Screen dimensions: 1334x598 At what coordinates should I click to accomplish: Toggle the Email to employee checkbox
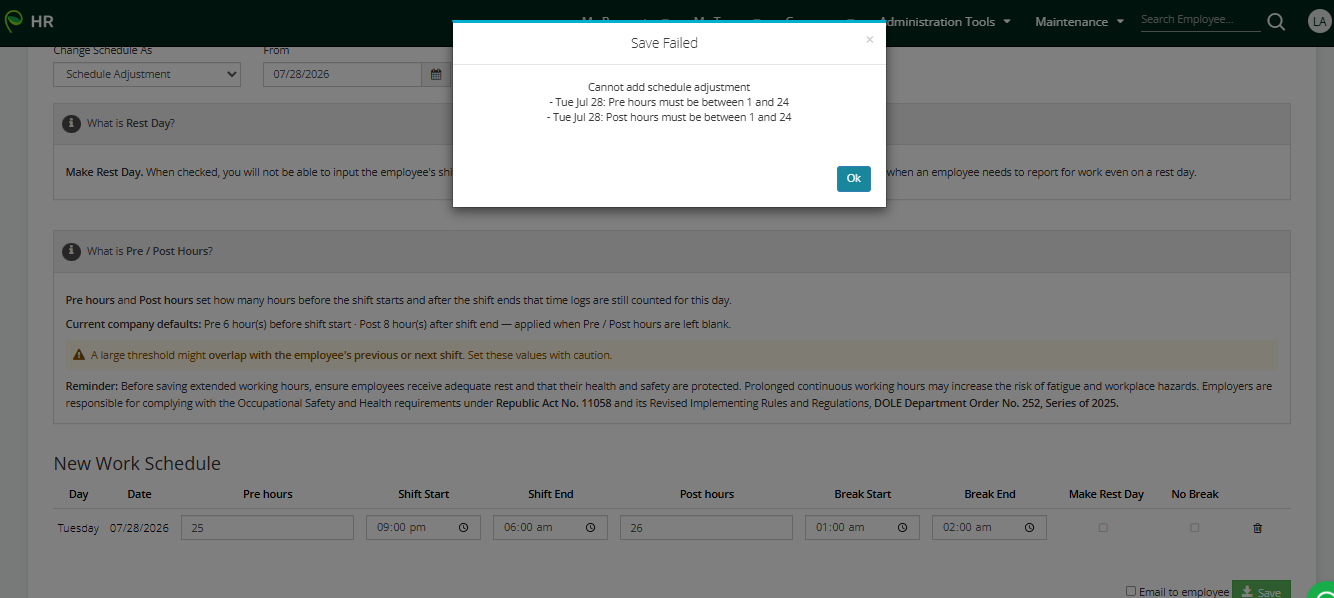[1130, 591]
